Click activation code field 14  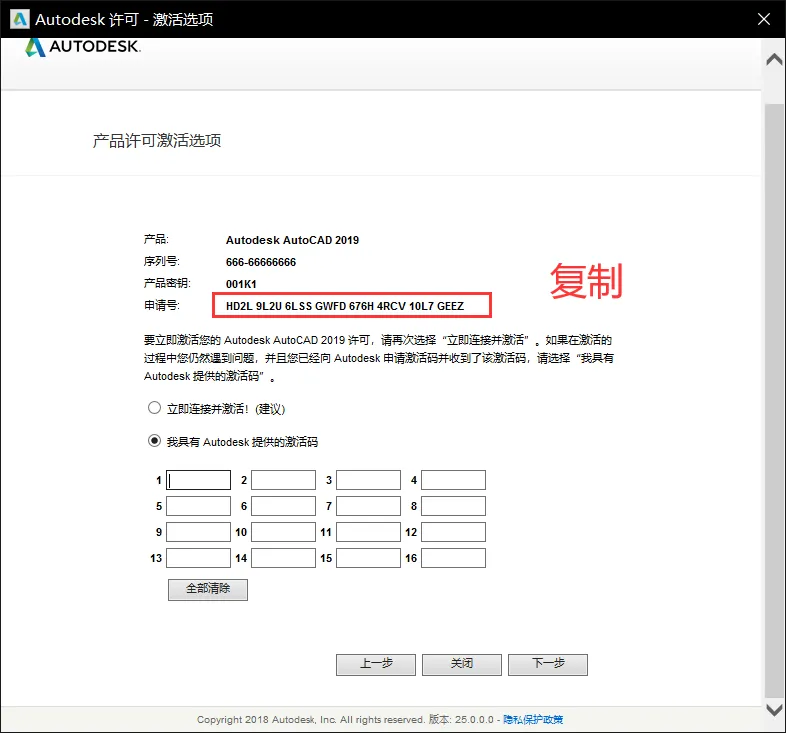click(283, 558)
